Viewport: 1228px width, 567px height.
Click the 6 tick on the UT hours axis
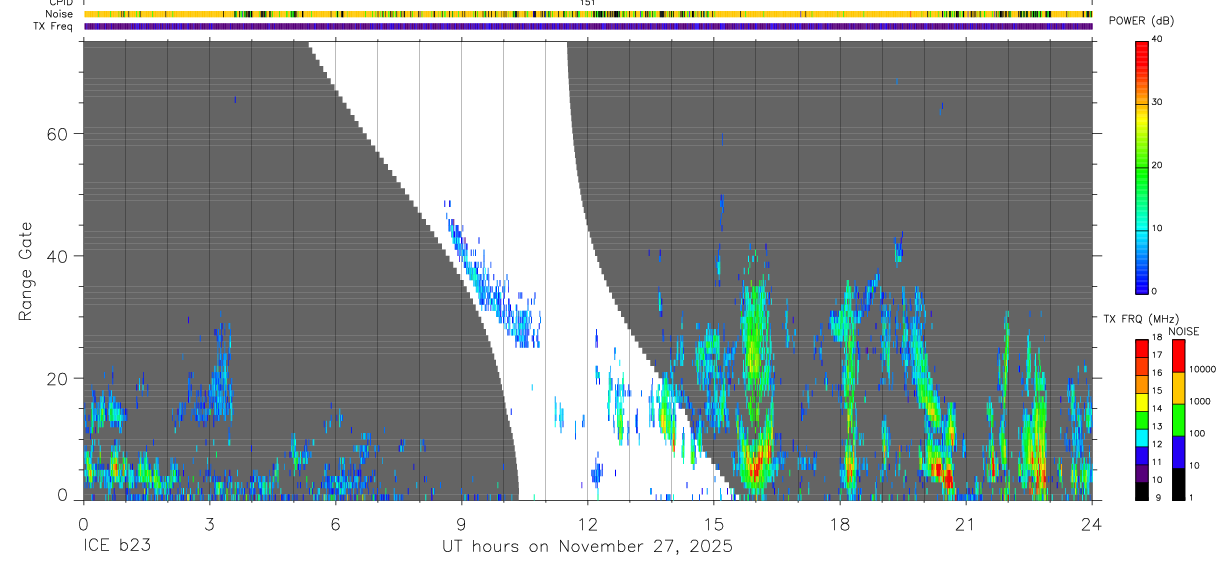(x=335, y=523)
